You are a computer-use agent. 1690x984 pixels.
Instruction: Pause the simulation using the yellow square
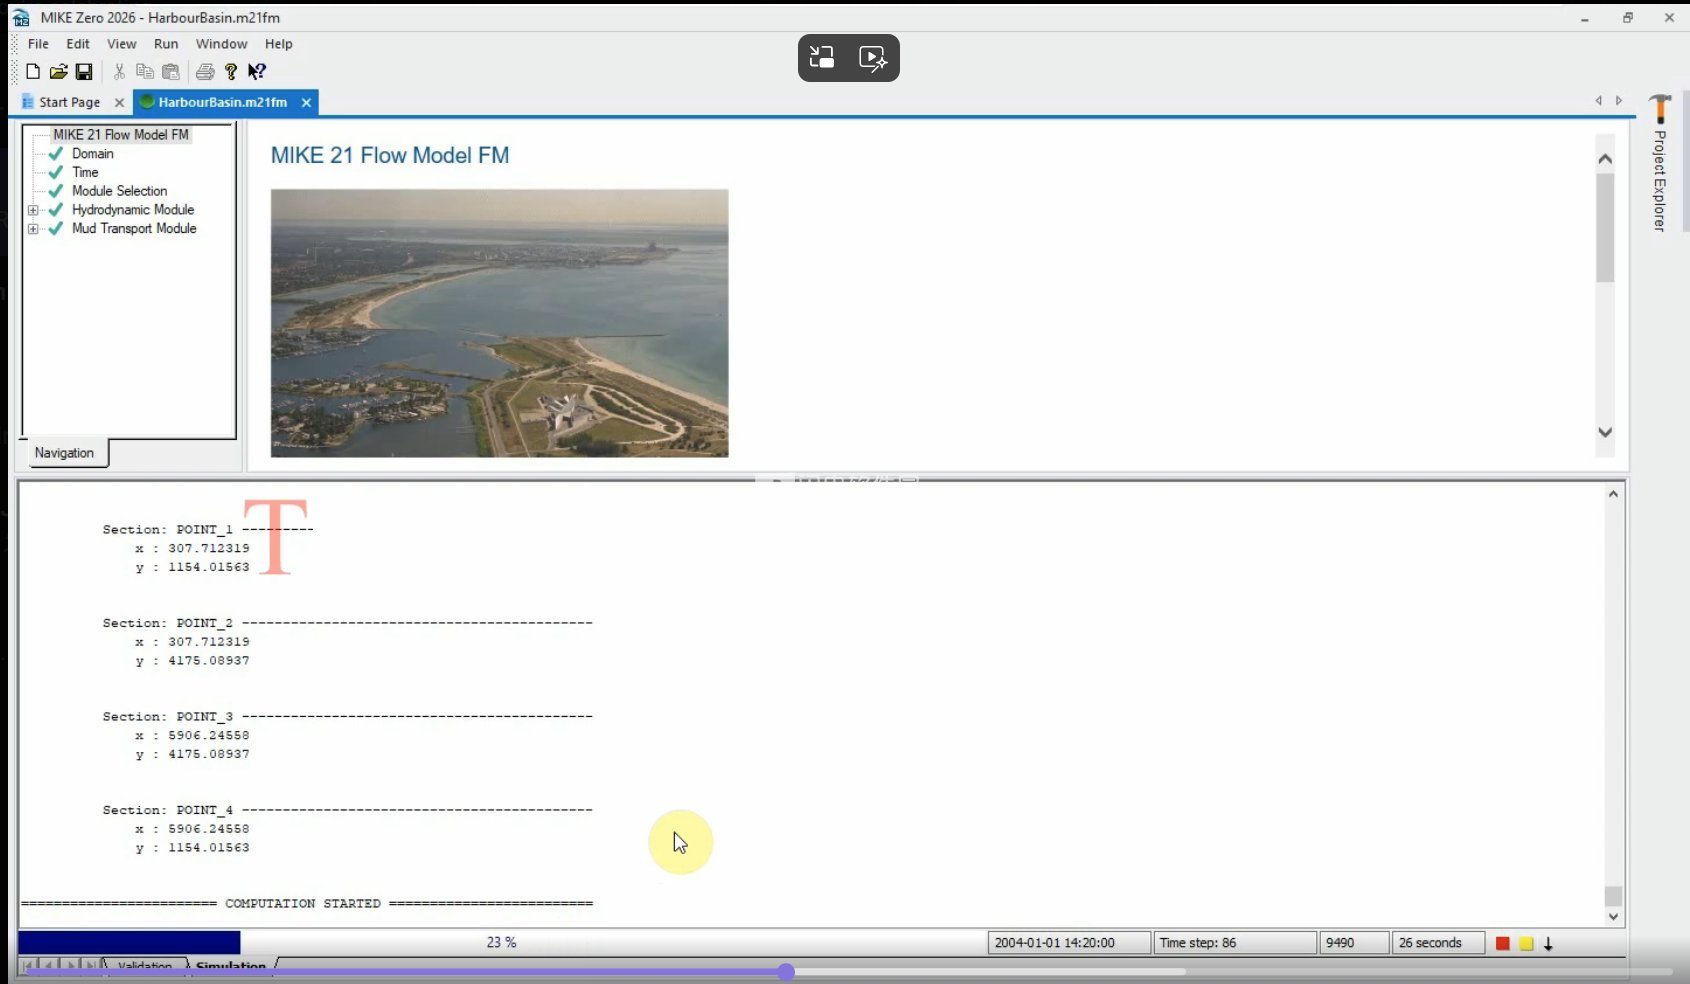1526,943
